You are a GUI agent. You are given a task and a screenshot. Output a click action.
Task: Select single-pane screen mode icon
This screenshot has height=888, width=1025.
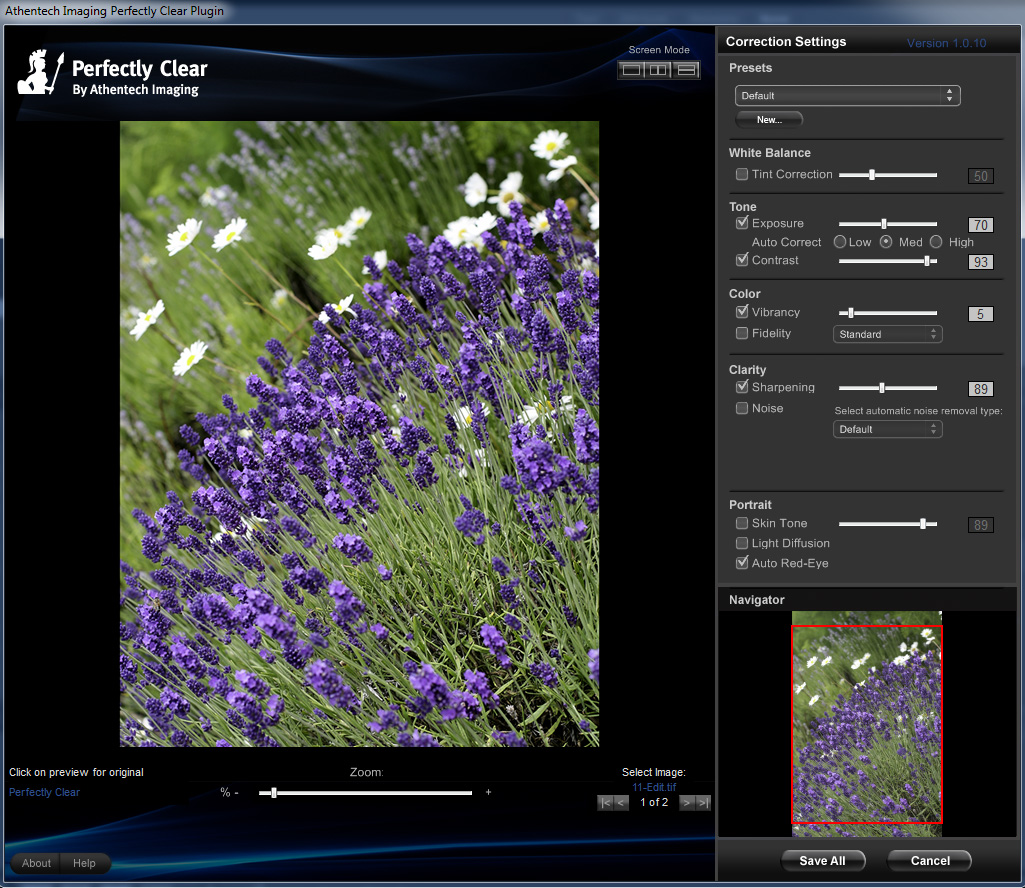pyautogui.click(x=631, y=70)
